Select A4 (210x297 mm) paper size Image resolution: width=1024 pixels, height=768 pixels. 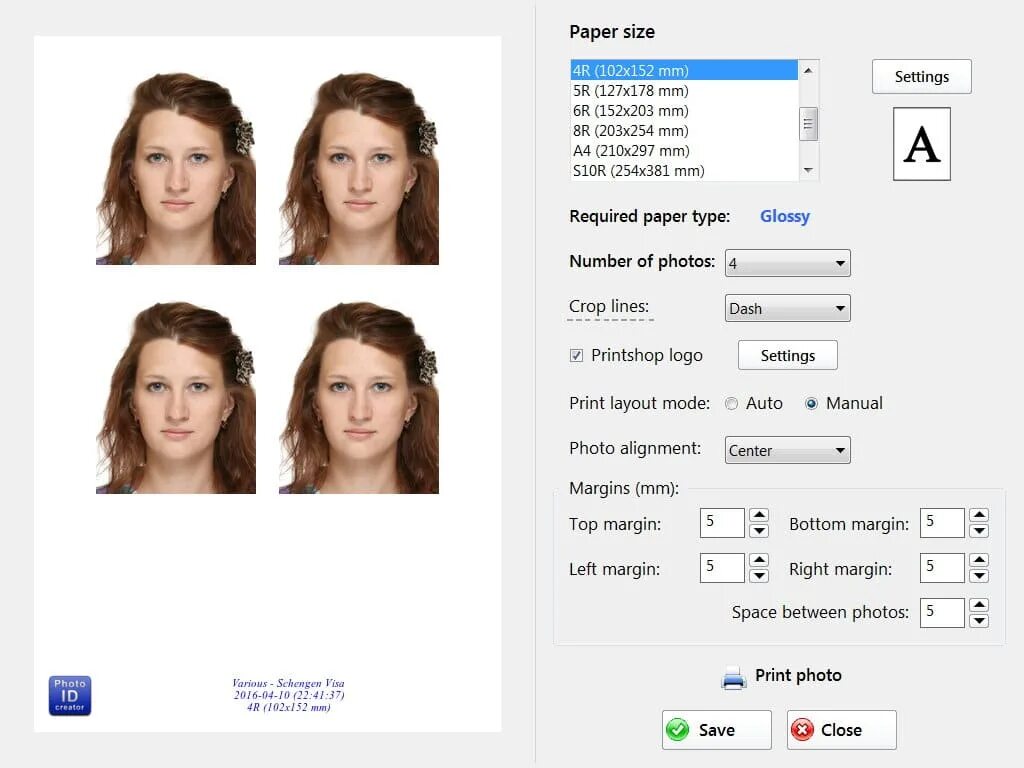point(684,151)
